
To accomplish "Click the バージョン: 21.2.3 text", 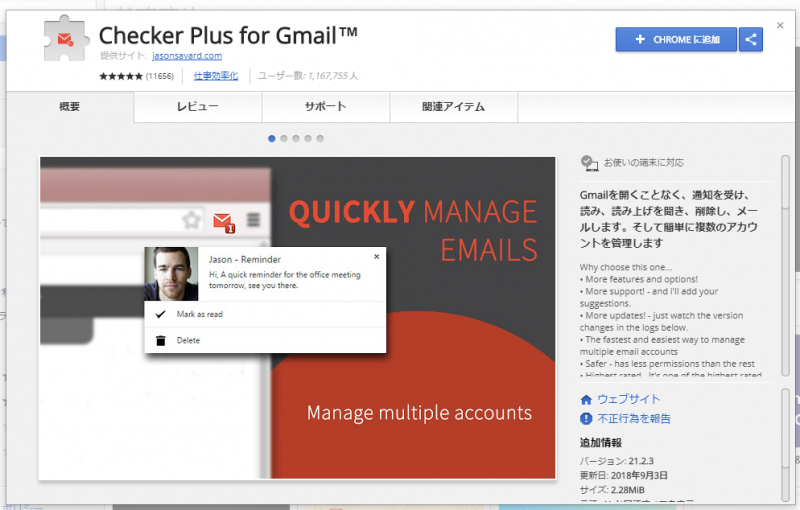I will coord(616,461).
